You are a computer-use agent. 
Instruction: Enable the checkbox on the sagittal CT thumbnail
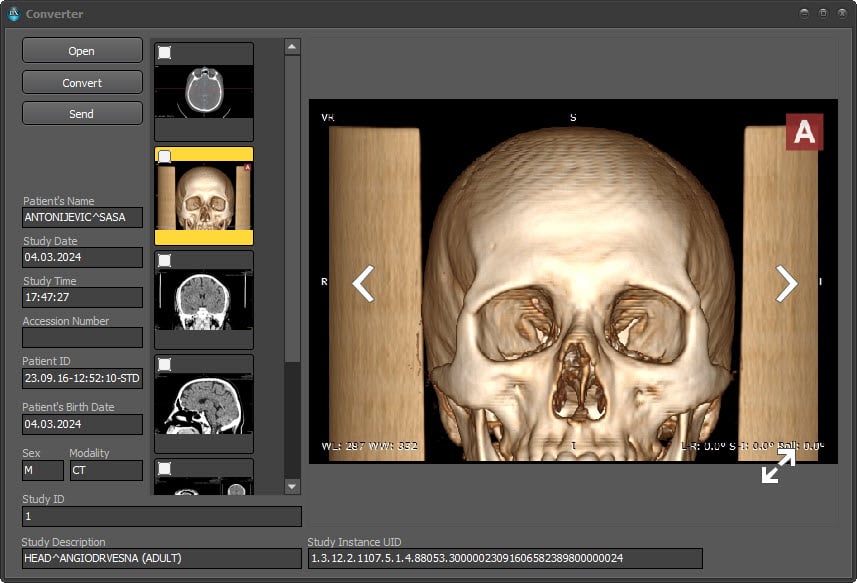click(165, 365)
